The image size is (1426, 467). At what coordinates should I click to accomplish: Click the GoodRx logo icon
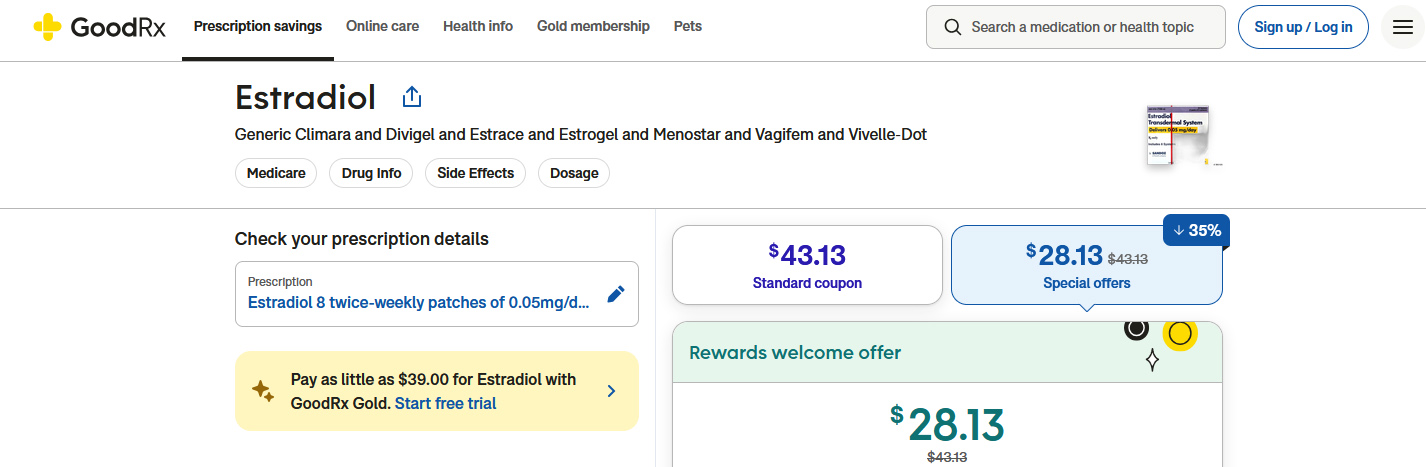pos(47,27)
